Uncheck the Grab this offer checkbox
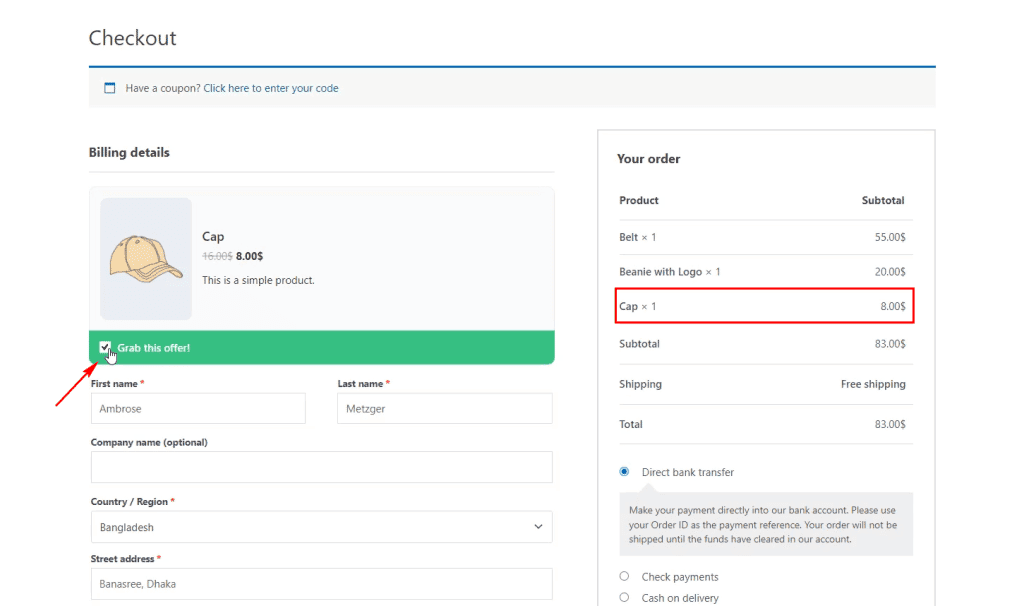 105,347
